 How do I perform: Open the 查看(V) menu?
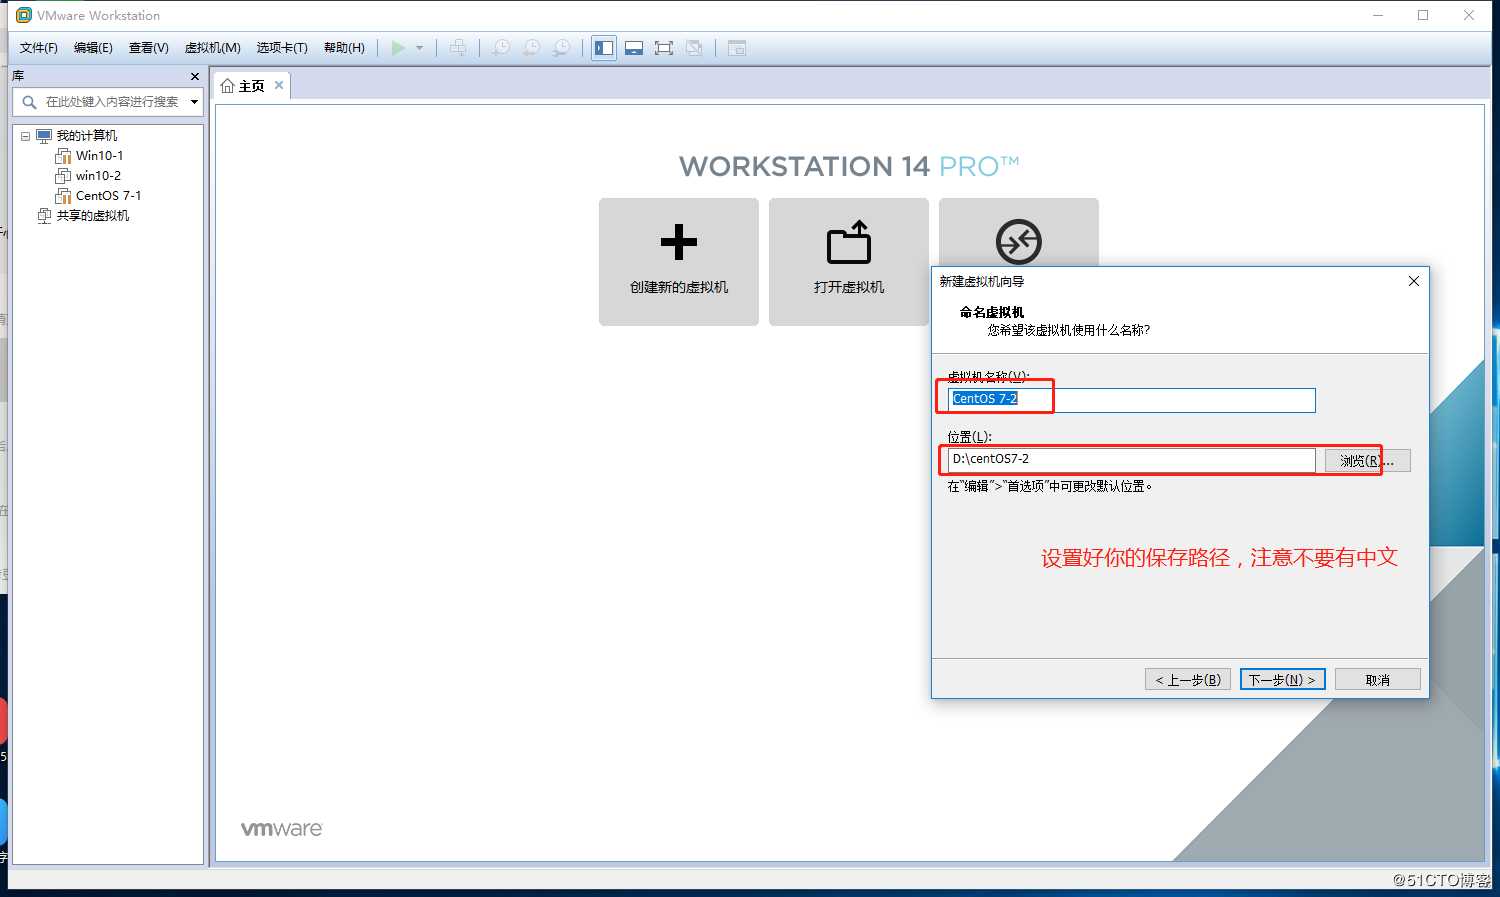[149, 48]
